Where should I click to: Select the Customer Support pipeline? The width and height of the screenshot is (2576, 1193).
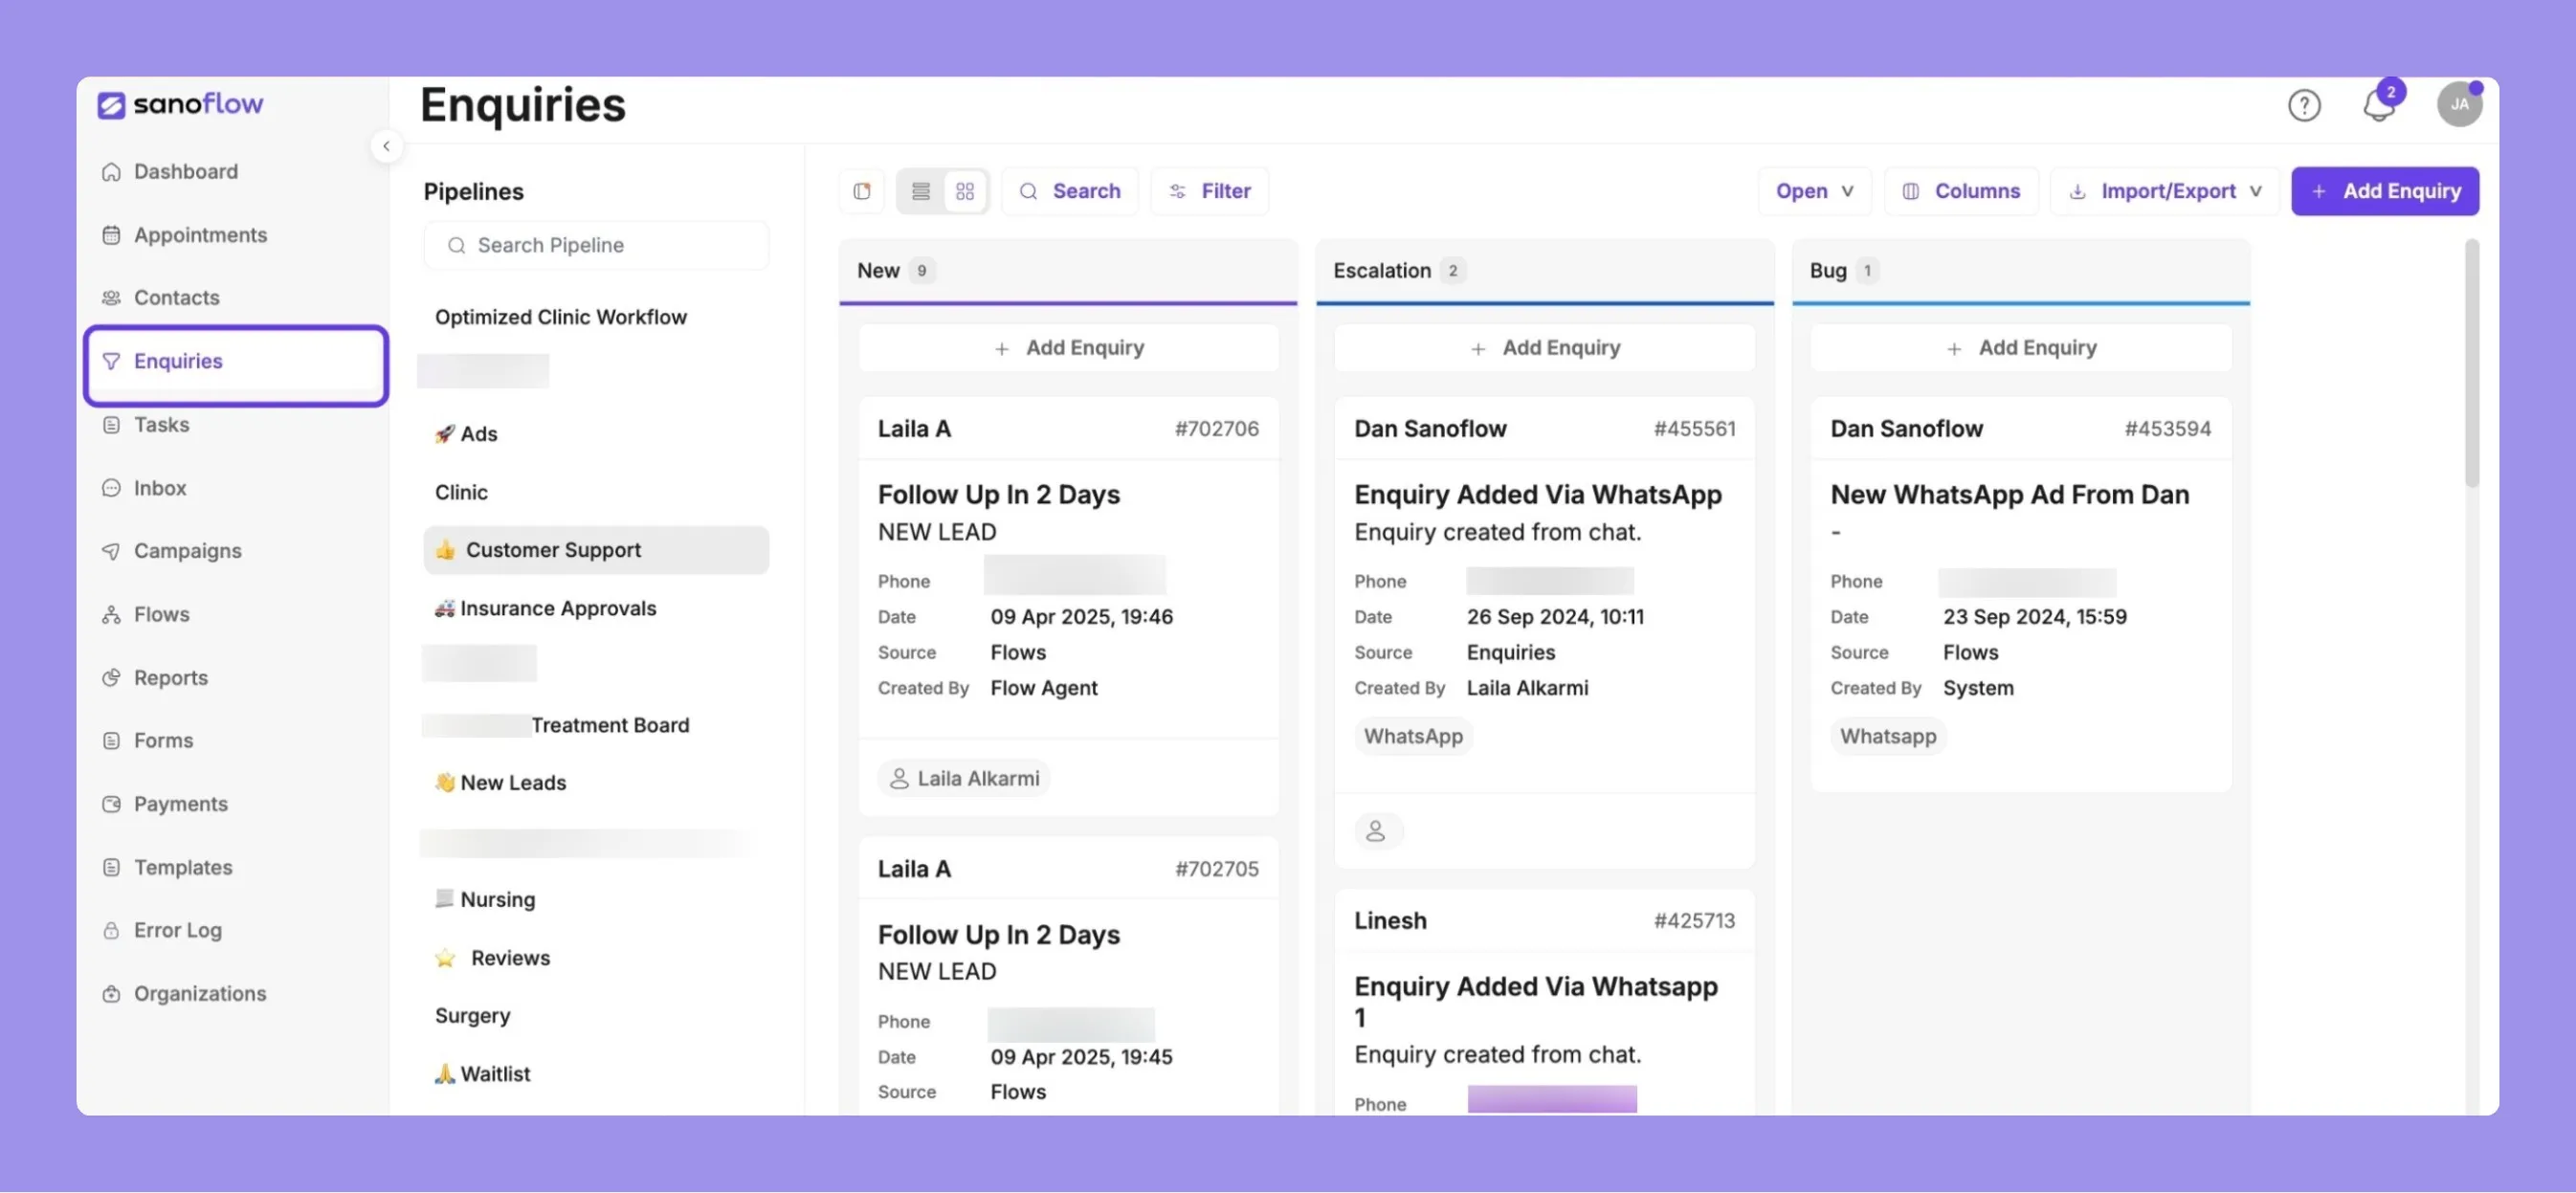596,550
